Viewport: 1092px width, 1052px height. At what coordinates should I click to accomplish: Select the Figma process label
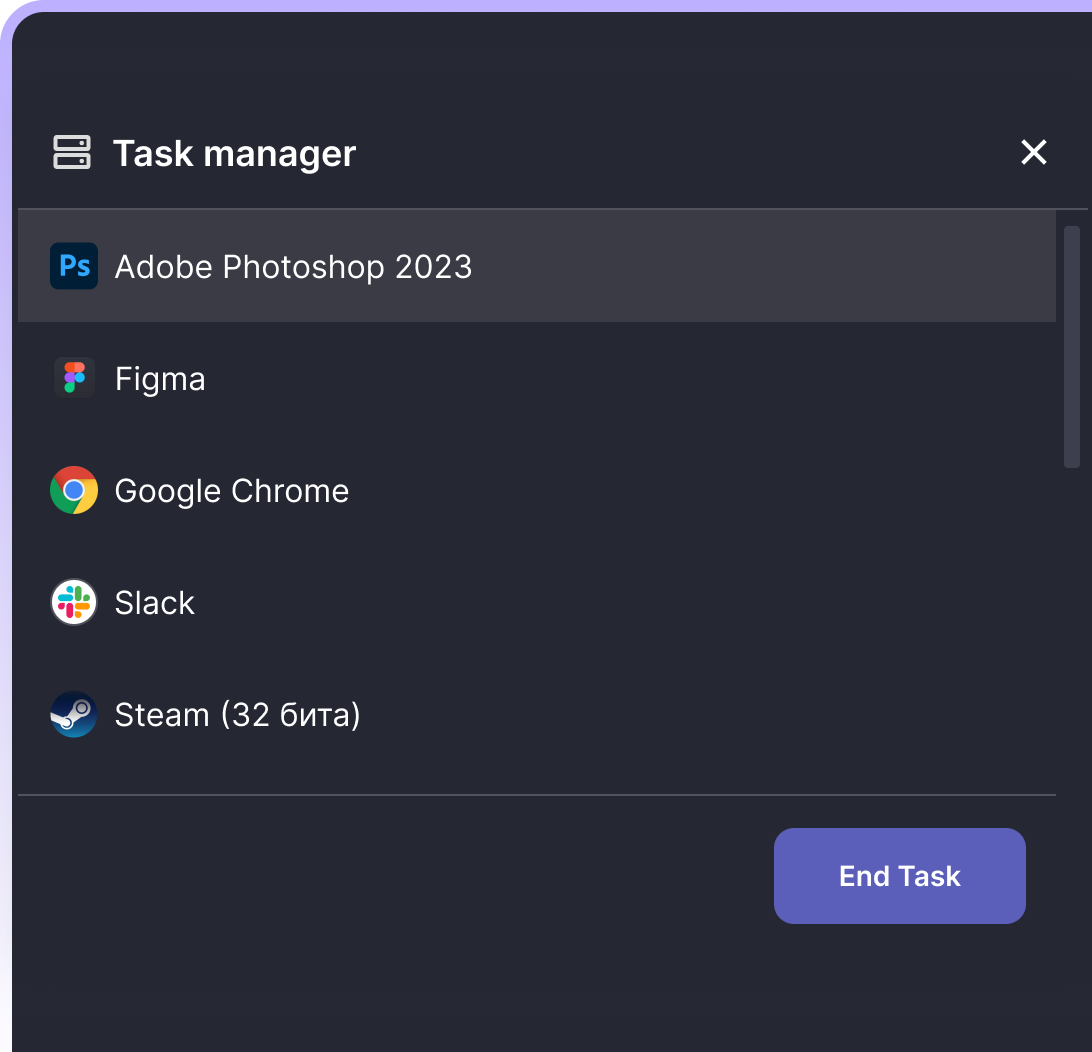(160, 379)
